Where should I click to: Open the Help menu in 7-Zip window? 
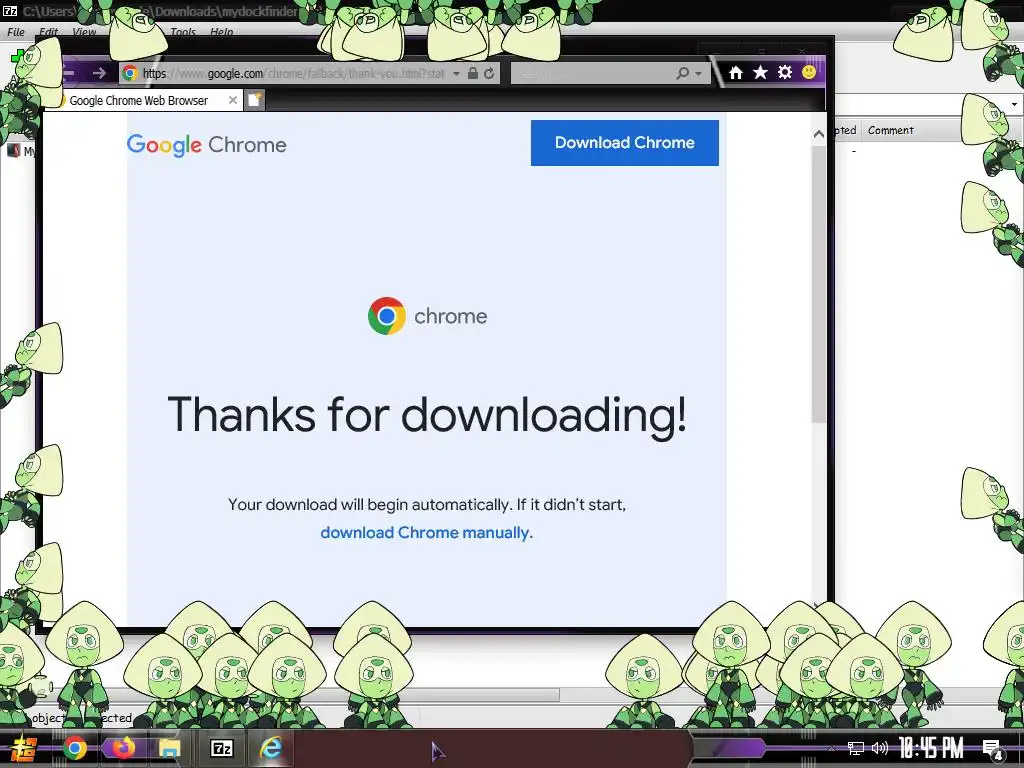coord(221,31)
